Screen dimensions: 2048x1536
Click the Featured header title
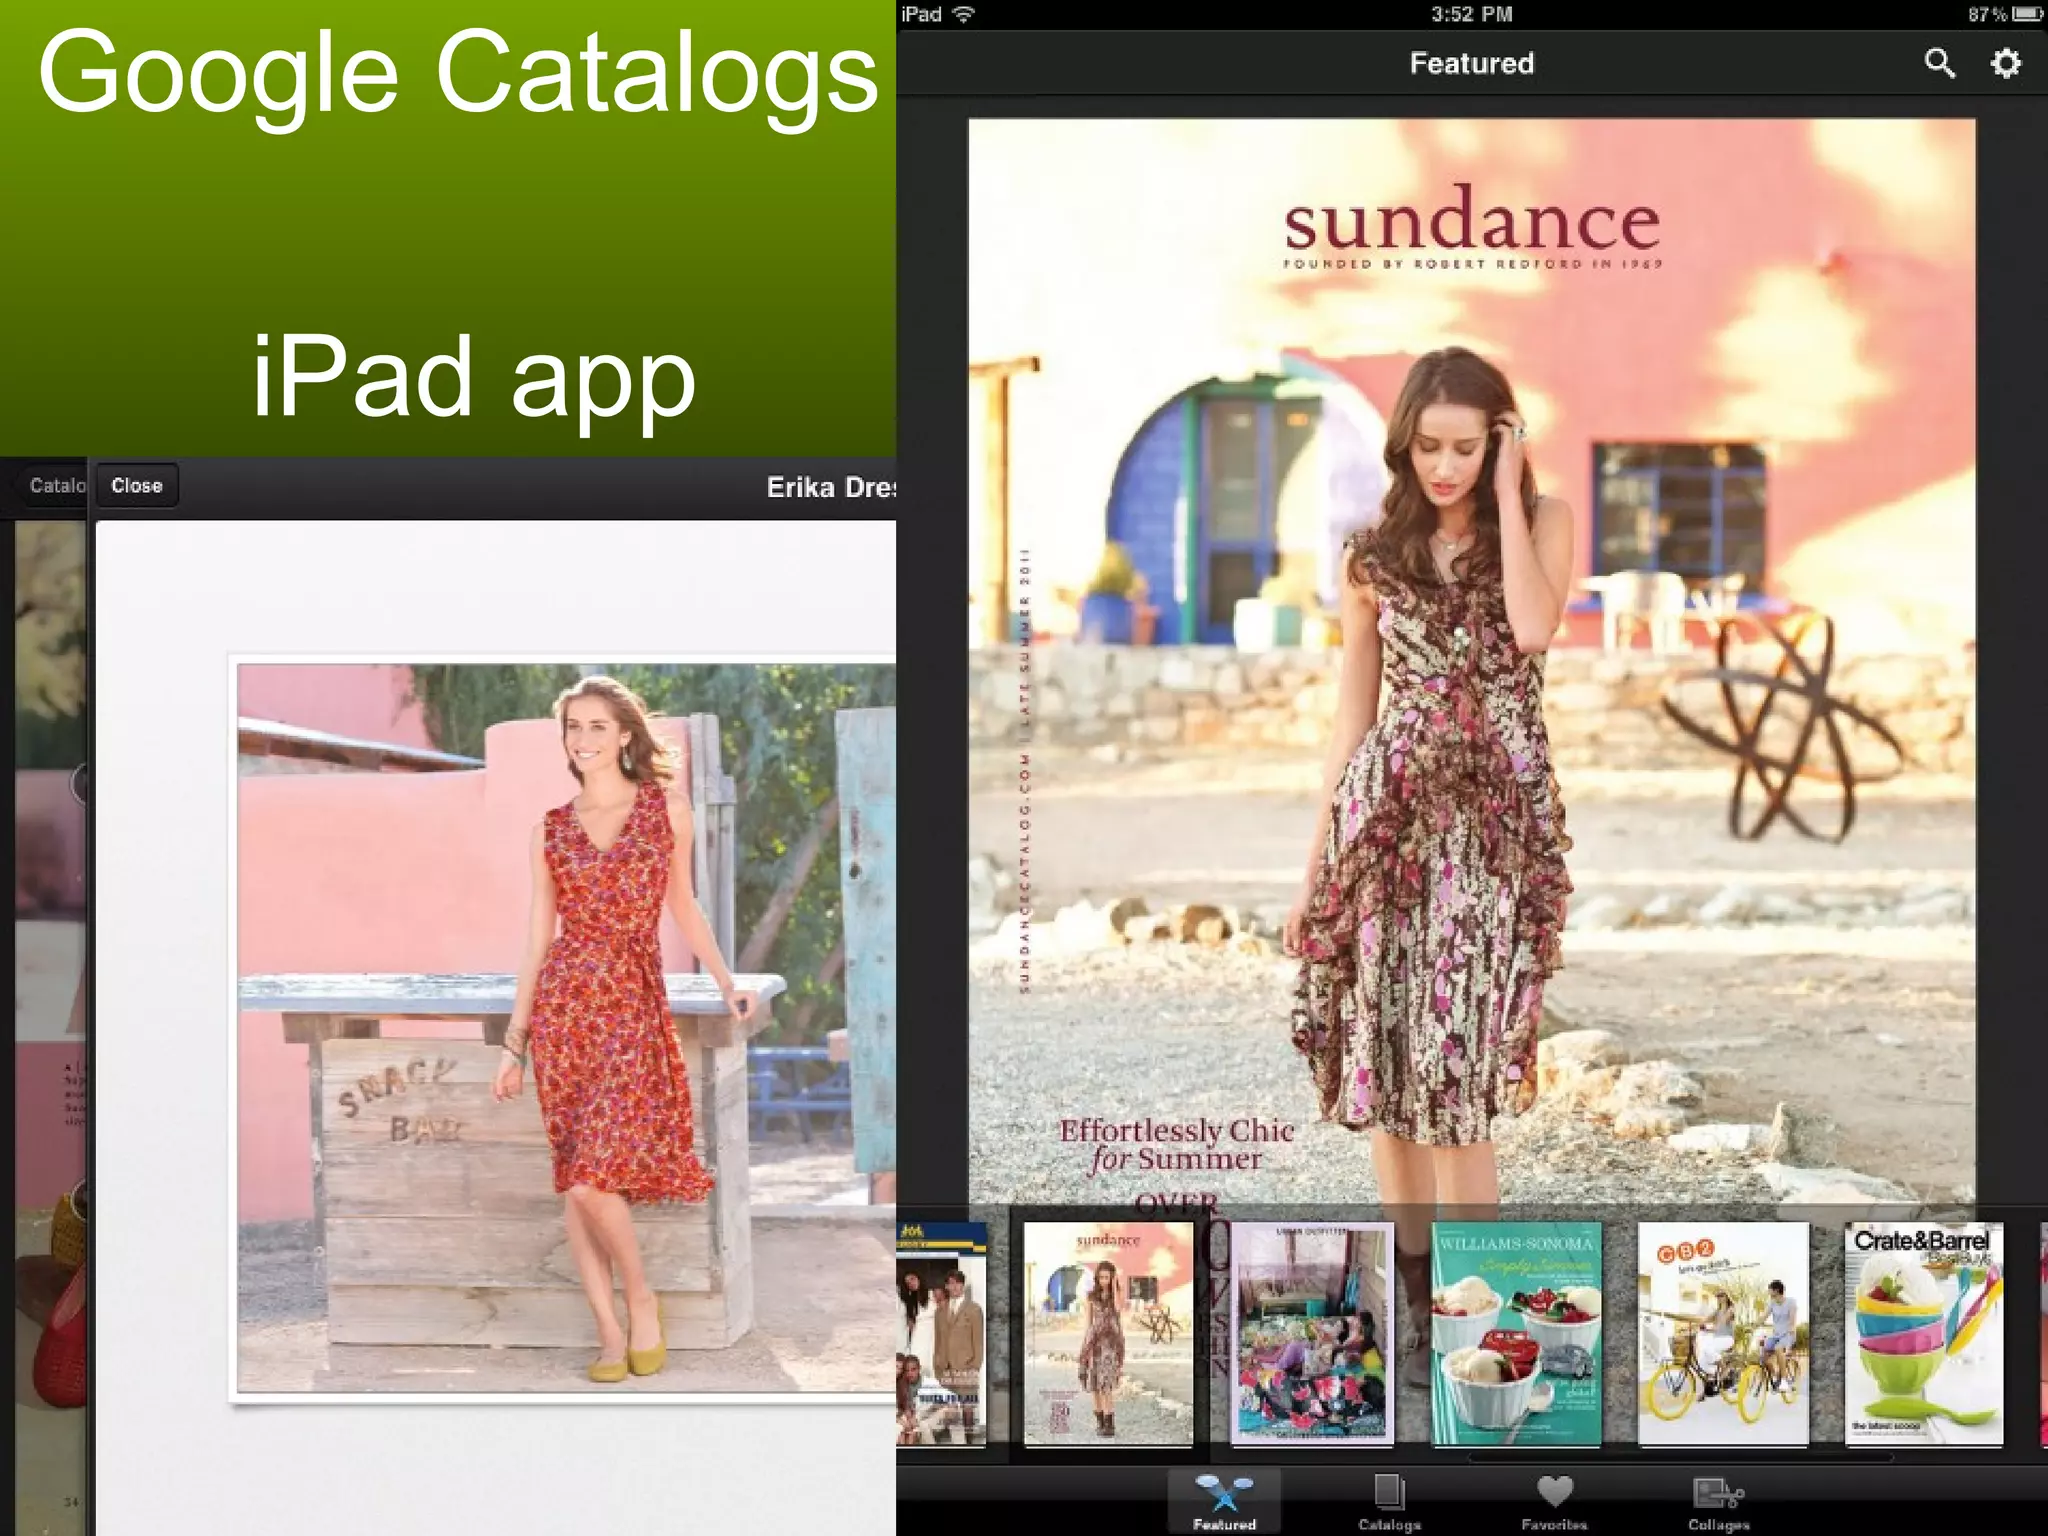[1471, 63]
